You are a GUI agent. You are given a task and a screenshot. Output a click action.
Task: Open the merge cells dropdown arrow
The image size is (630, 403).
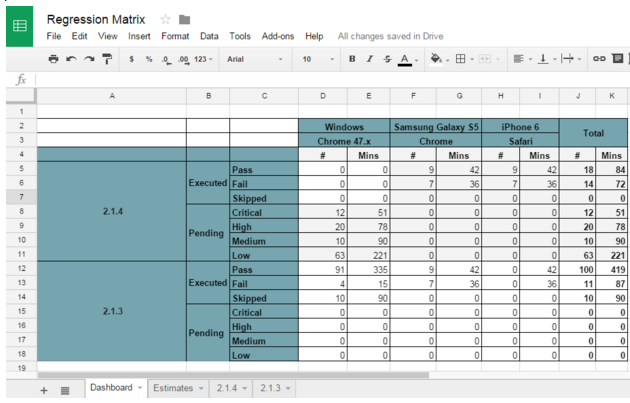point(498,59)
